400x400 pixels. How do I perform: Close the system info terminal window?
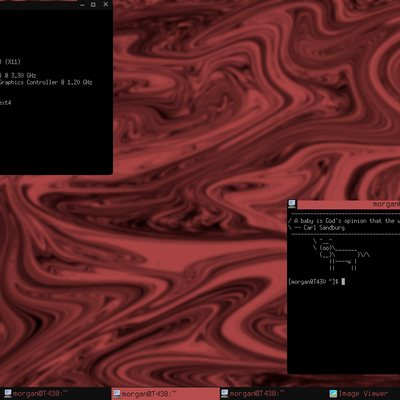coord(106,4)
